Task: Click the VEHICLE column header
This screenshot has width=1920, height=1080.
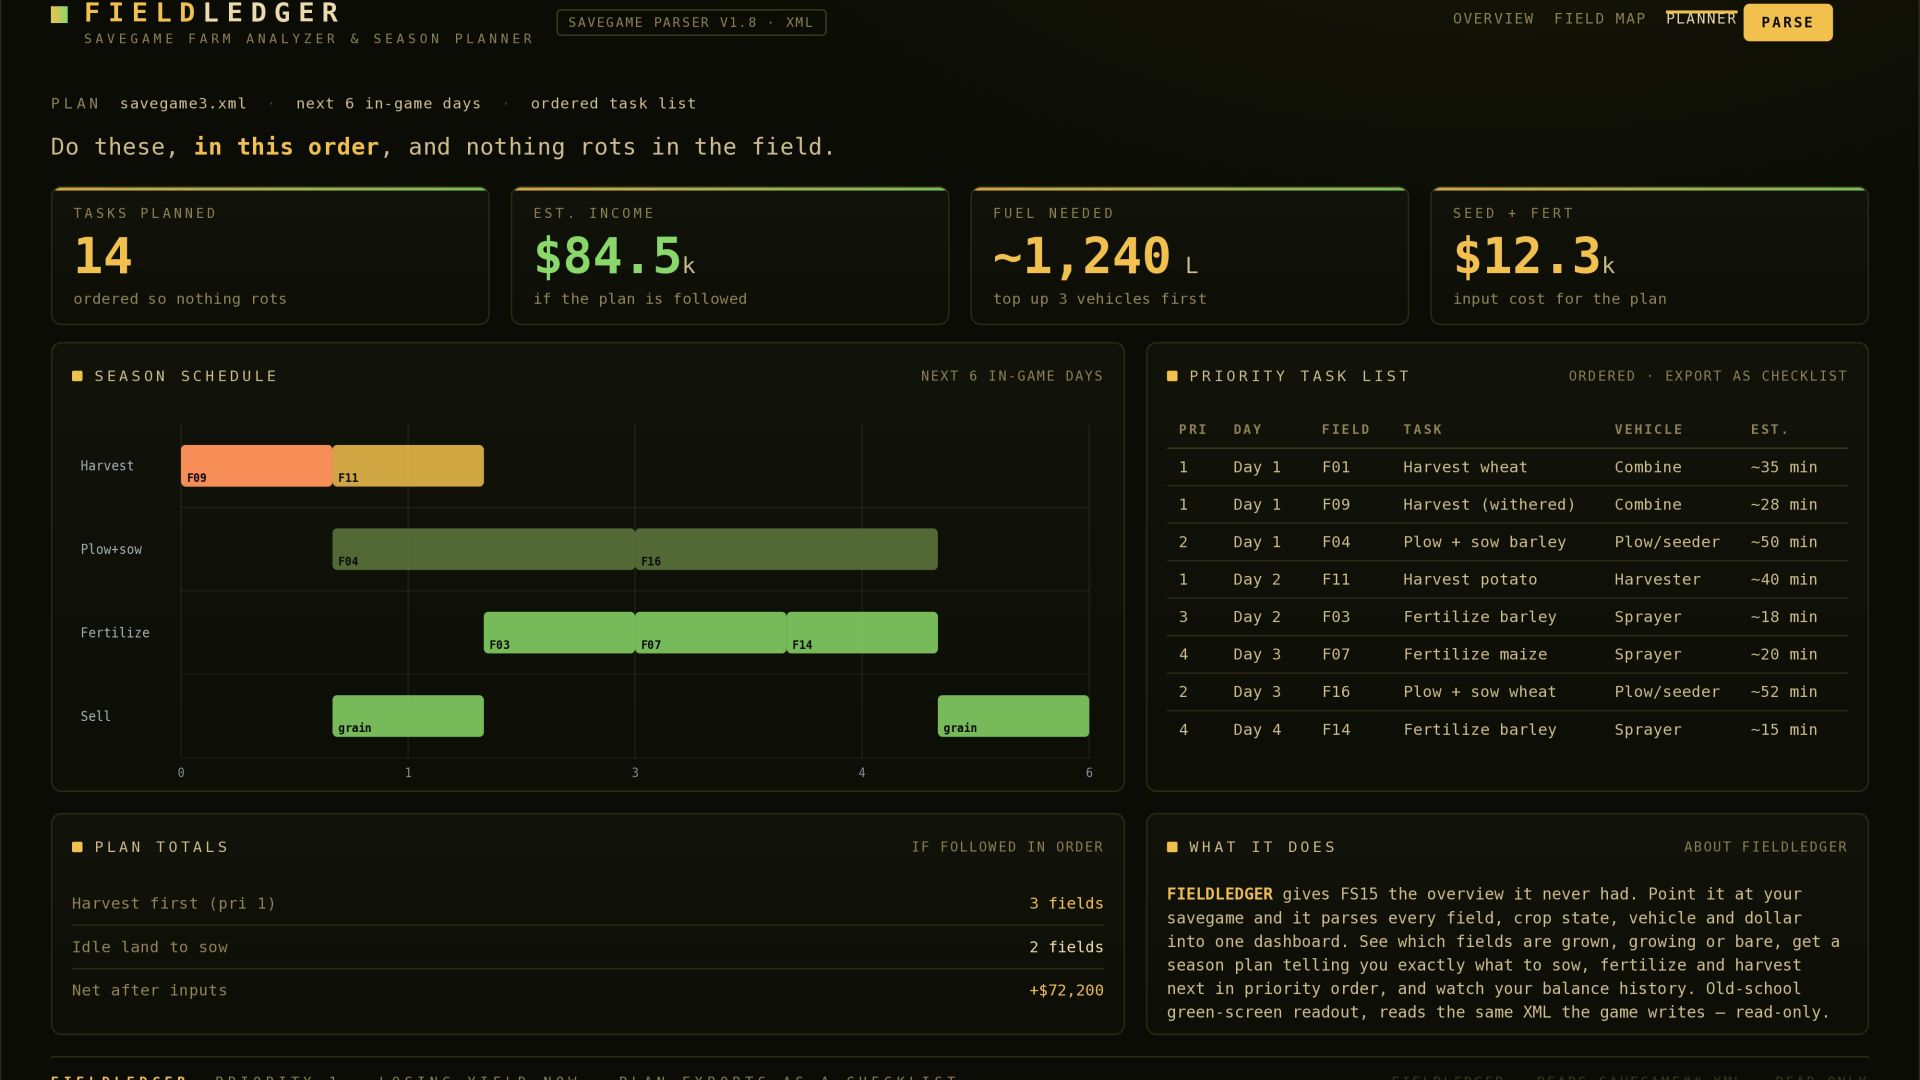Action: pos(1648,430)
